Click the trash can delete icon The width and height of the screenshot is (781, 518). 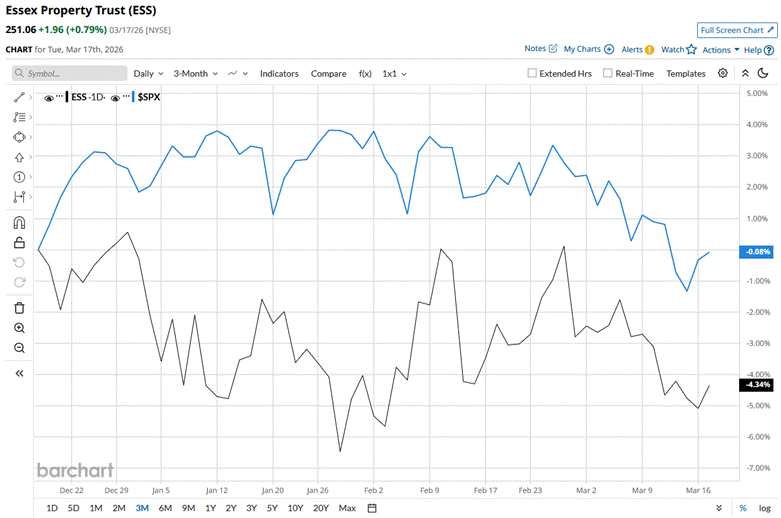tap(19, 308)
